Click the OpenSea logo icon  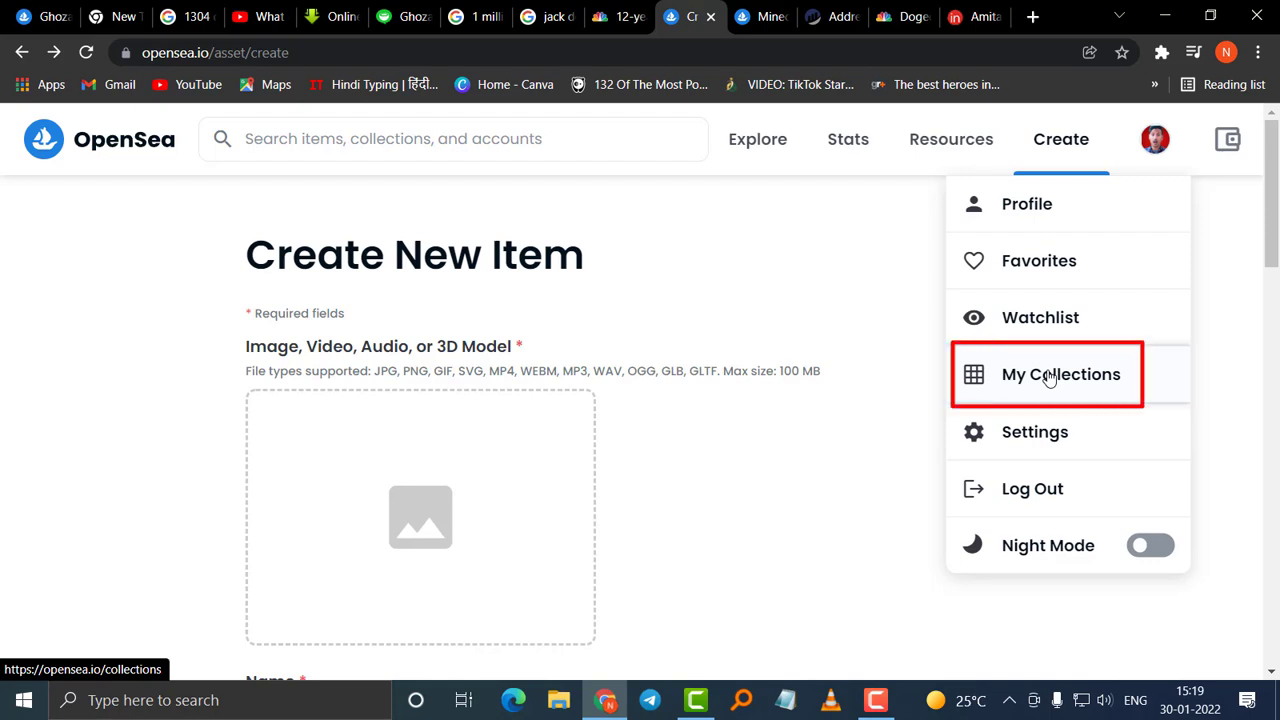point(44,139)
